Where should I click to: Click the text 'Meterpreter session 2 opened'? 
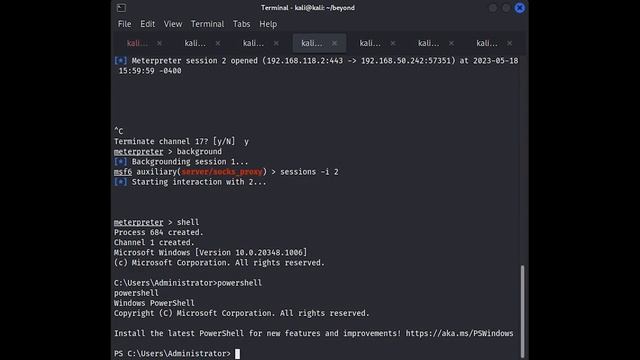194,61
